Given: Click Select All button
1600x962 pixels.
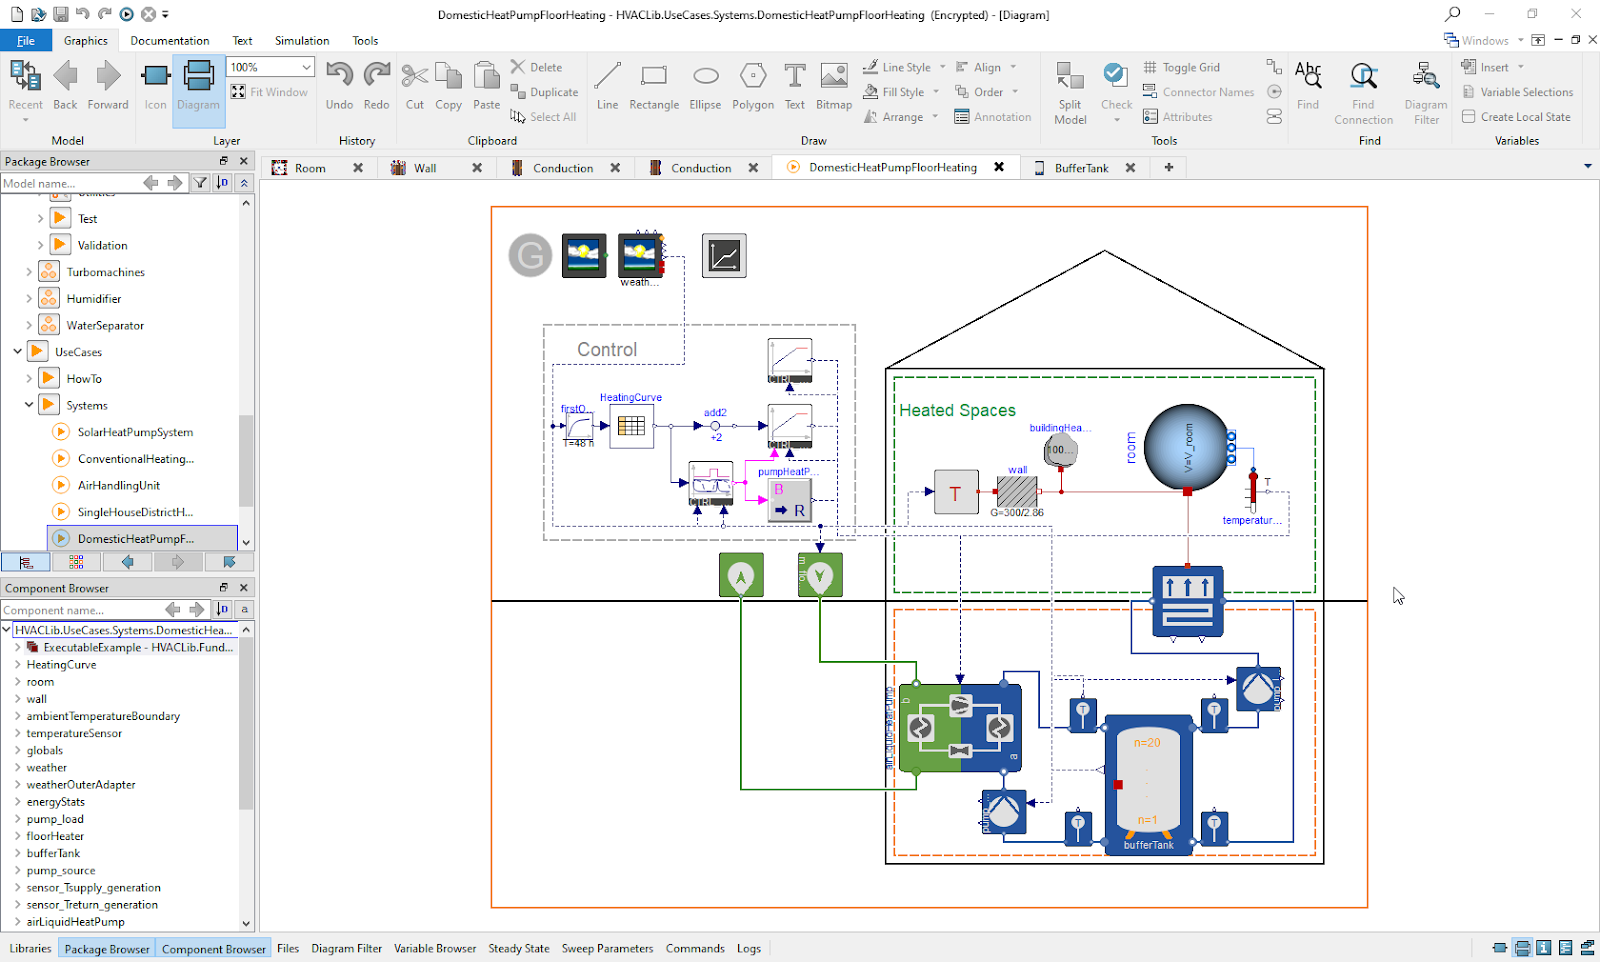Looking at the screenshot, I should point(543,117).
